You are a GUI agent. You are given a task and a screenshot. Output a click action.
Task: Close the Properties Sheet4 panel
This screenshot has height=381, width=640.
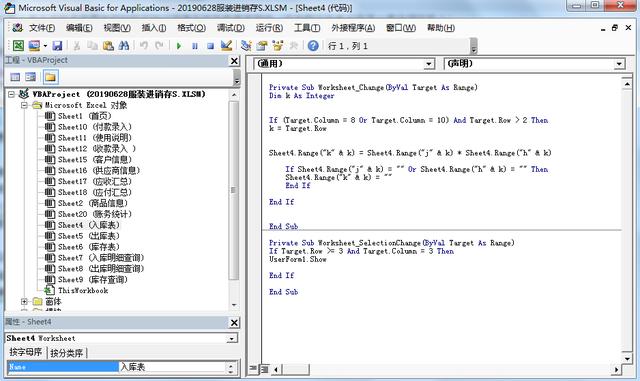pyautogui.click(x=234, y=323)
